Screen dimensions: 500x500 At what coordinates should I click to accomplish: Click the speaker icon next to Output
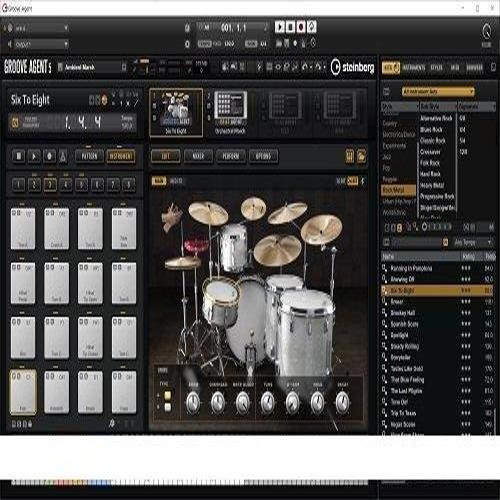tap(10, 44)
